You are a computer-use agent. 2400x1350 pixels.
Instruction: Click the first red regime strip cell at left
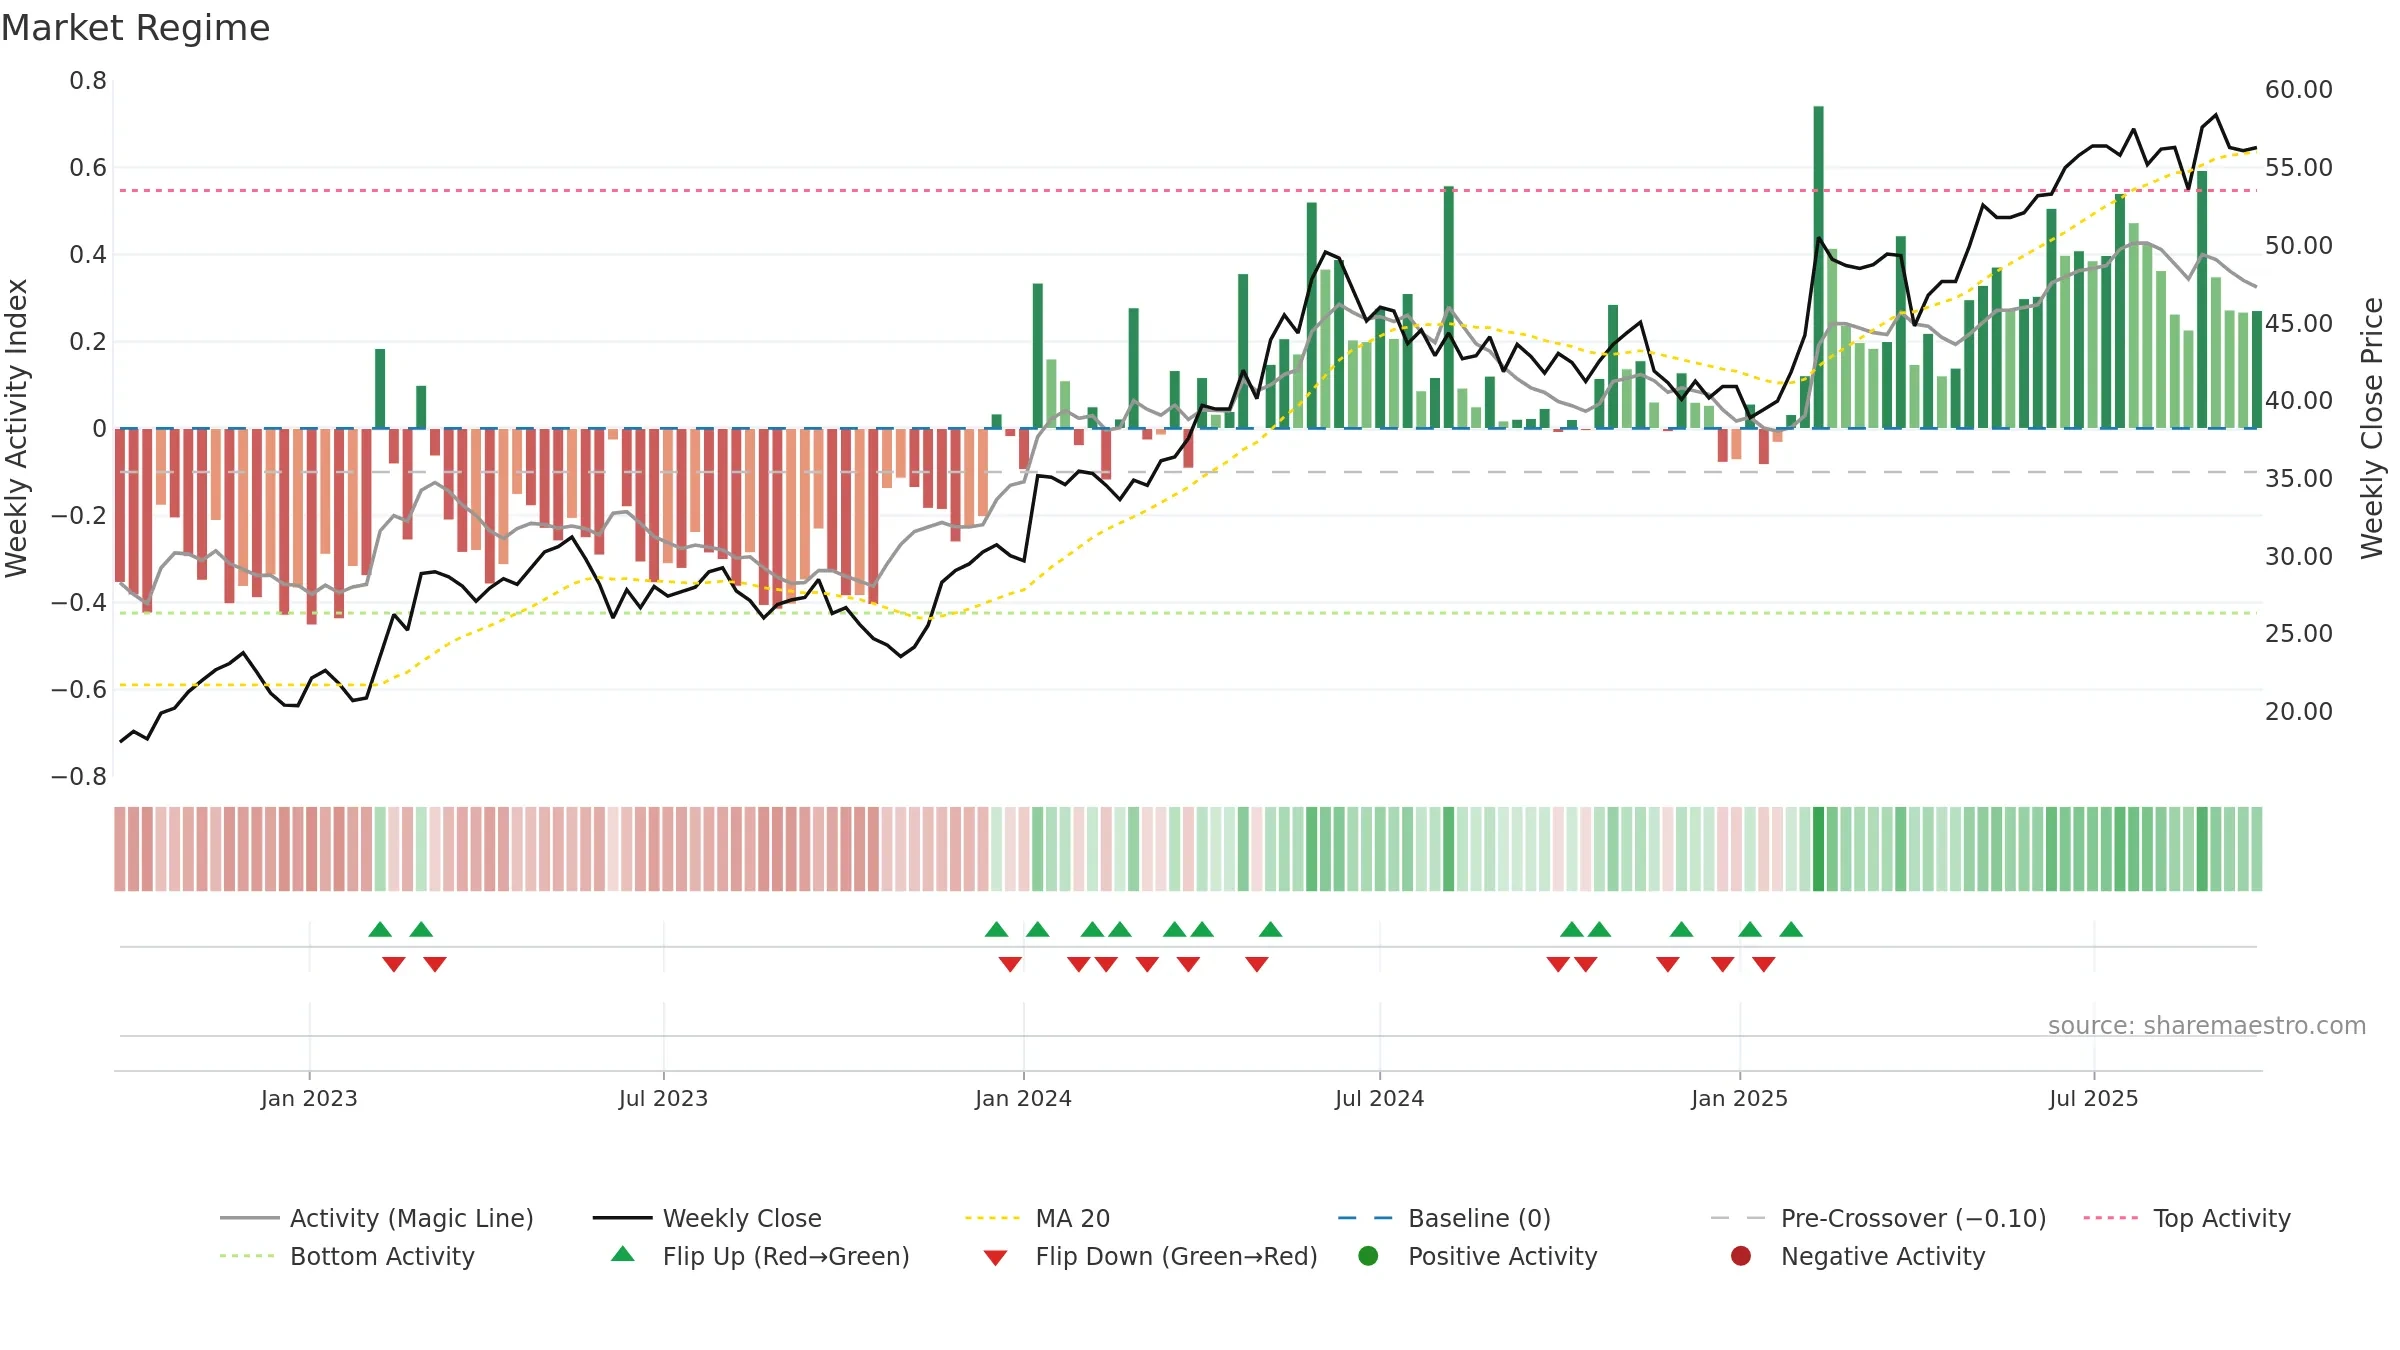point(120,848)
